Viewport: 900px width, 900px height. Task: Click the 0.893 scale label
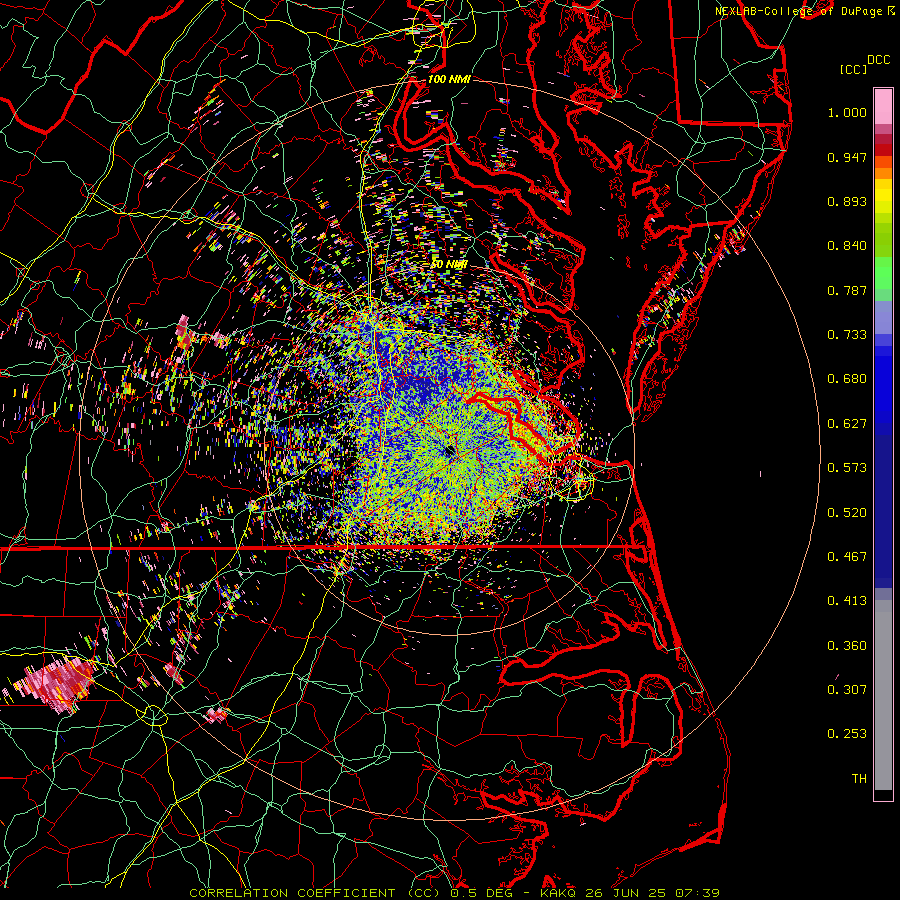pyautogui.click(x=847, y=201)
